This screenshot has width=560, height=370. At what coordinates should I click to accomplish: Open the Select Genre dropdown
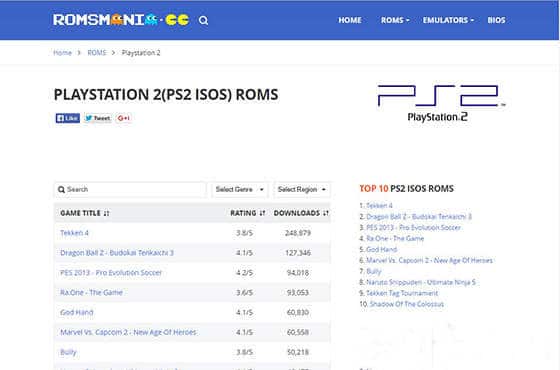coord(240,190)
